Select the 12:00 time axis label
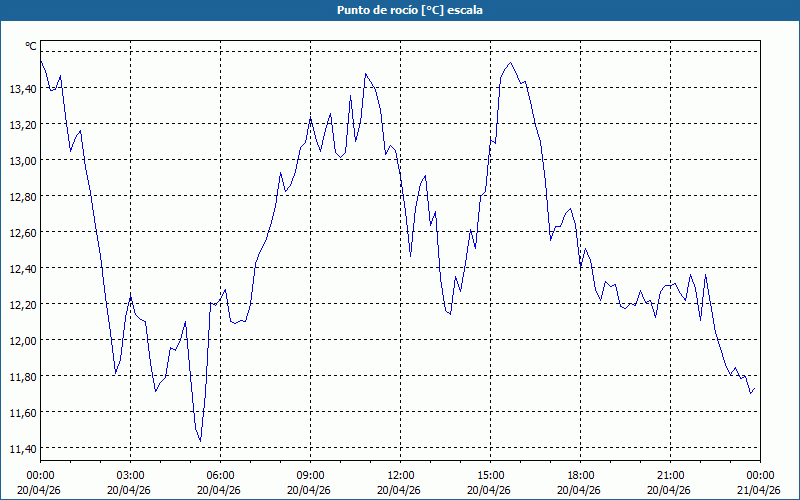This screenshot has width=800, height=500. point(401,475)
